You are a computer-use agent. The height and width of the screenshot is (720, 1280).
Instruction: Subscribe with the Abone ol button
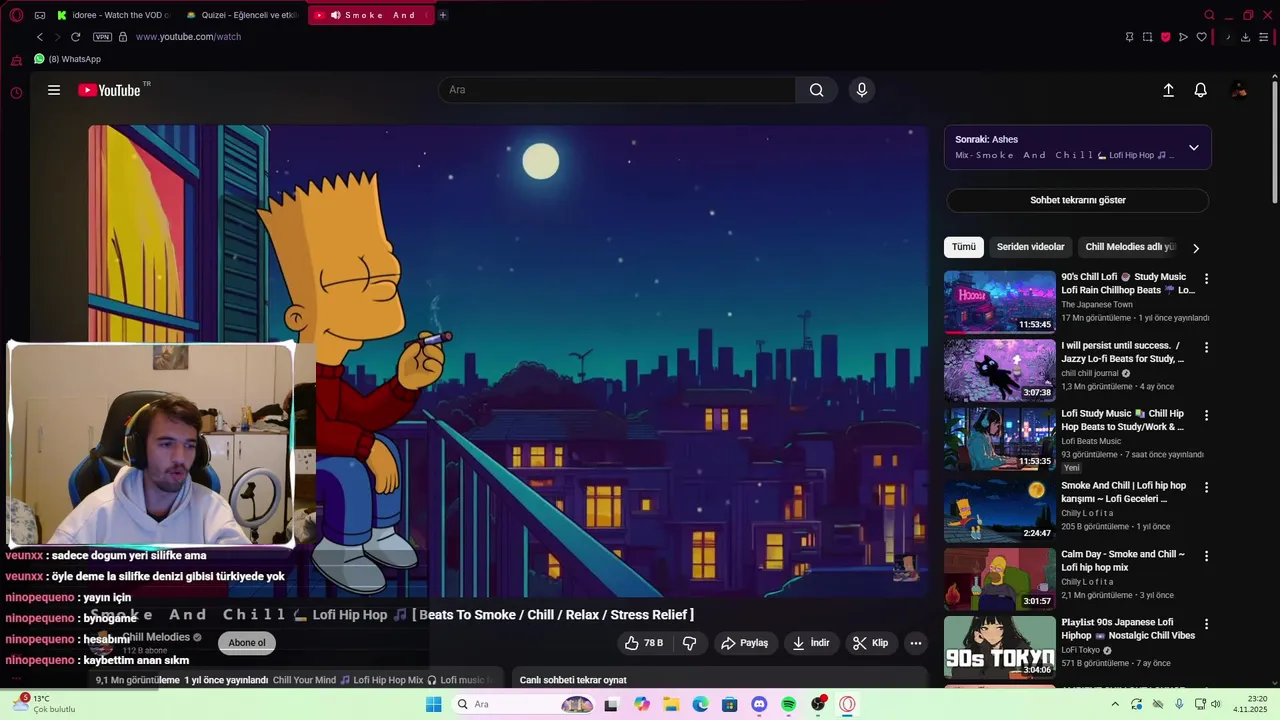[247, 643]
